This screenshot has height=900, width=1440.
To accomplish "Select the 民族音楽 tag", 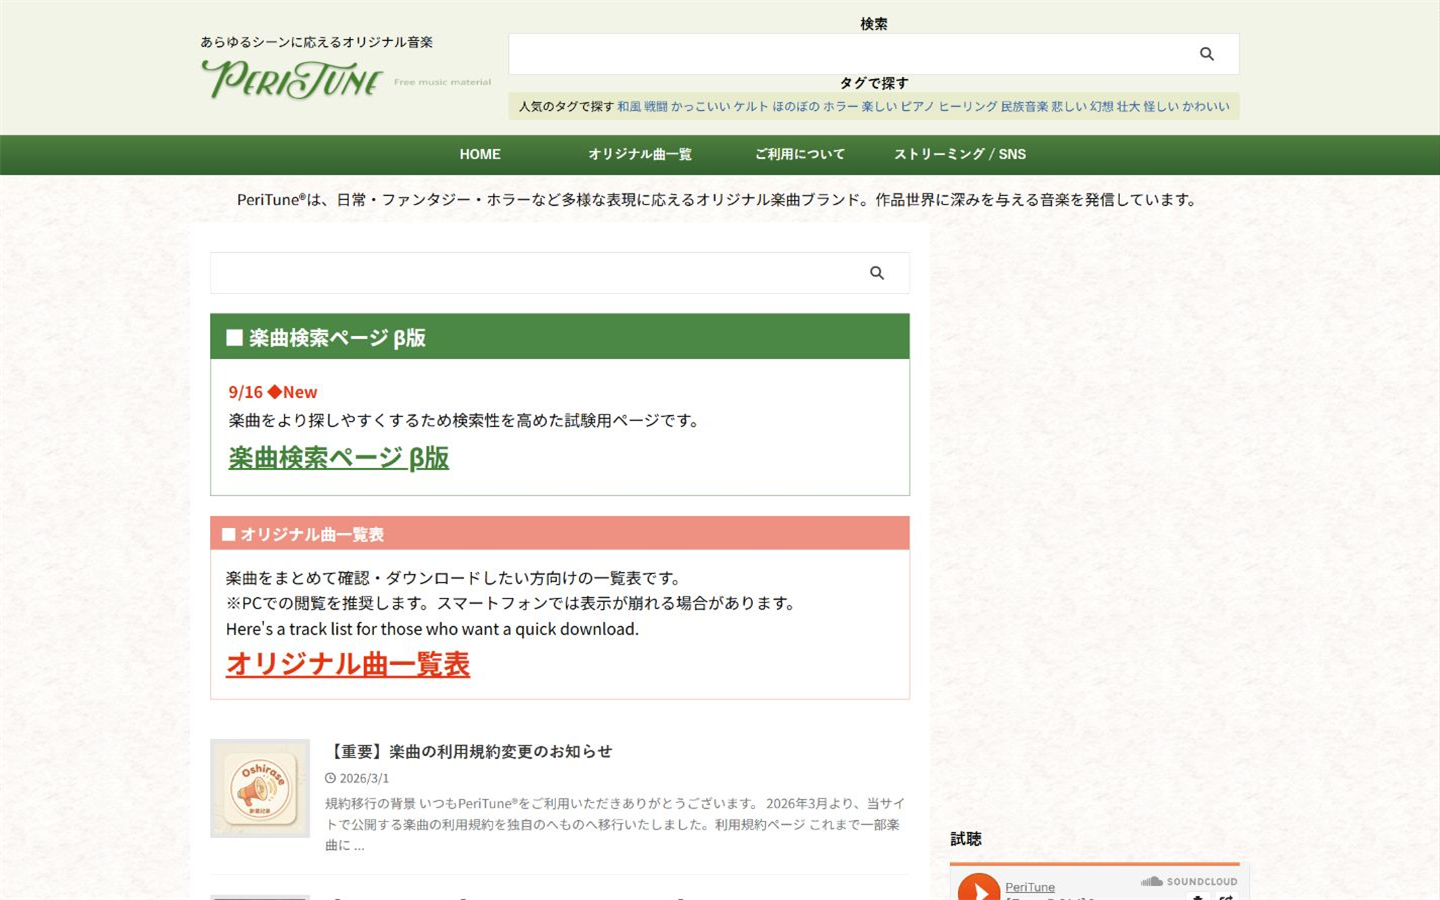I will click(x=1025, y=106).
